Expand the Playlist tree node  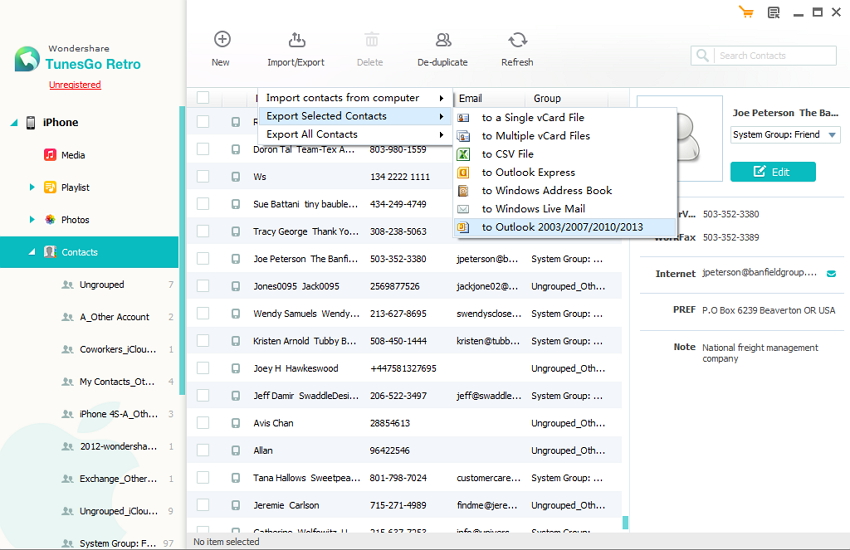pyautogui.click(x=33, y=187)
